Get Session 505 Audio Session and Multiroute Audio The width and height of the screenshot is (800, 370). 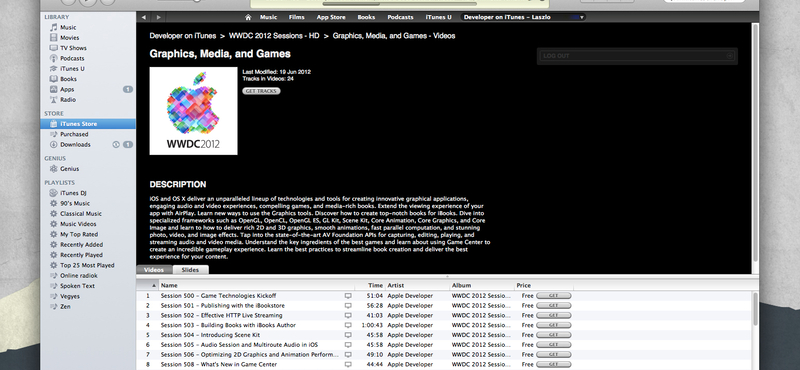point(554,345)
